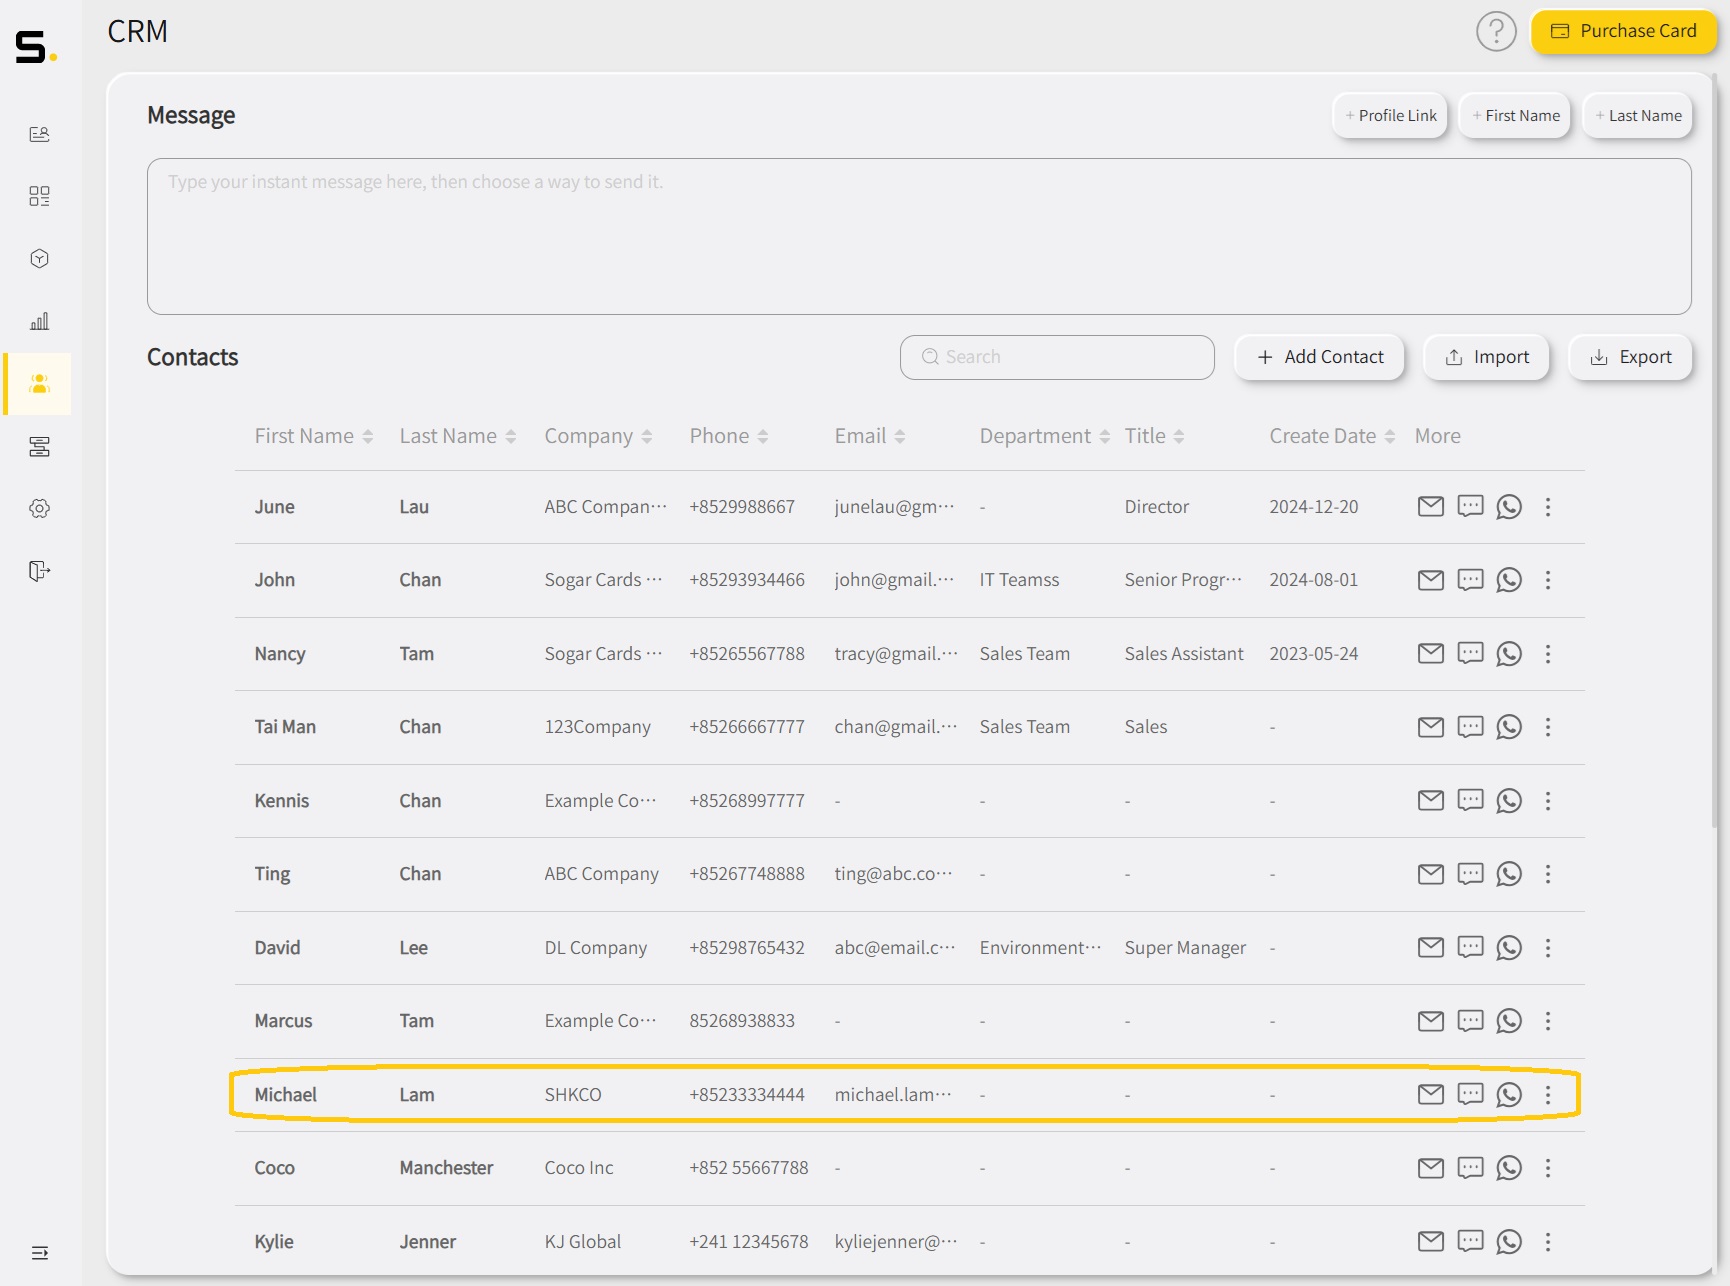
Task: Send email to John Chan
Action: [1431, 580]
